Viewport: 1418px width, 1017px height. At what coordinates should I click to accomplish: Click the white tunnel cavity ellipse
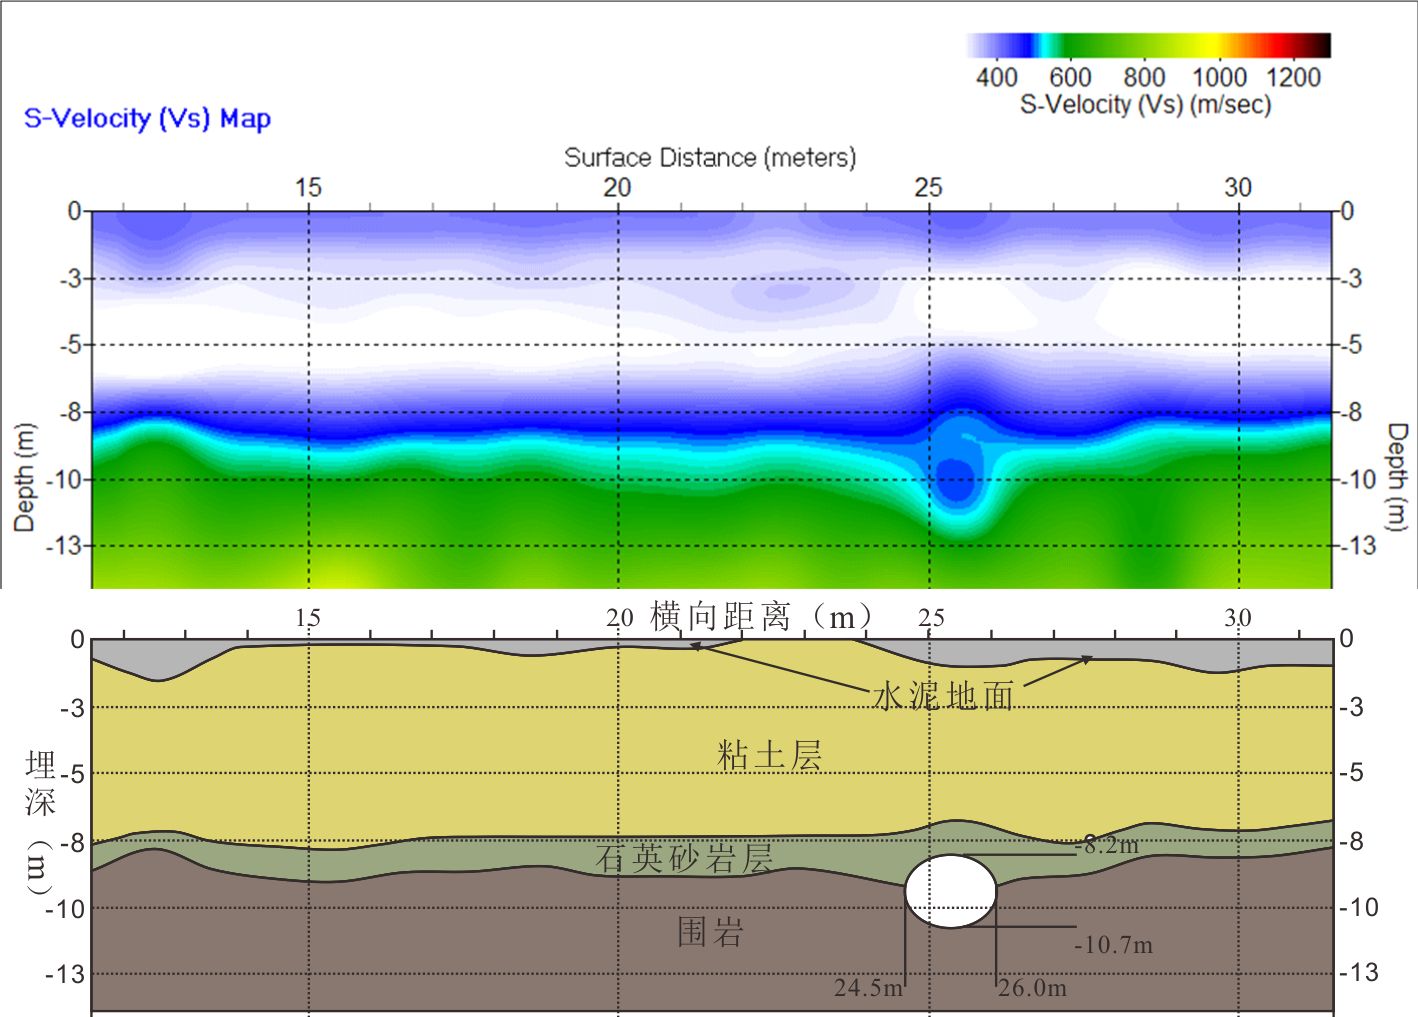click(x=950, y=890)
